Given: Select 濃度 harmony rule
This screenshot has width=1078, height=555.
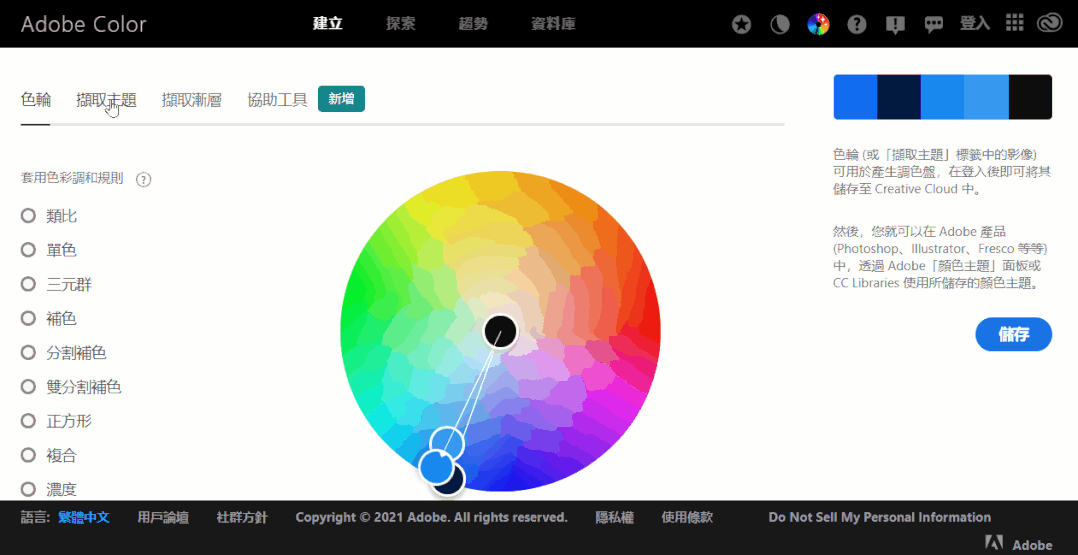Looking at the screenshot, I should (x=50, y=490).
